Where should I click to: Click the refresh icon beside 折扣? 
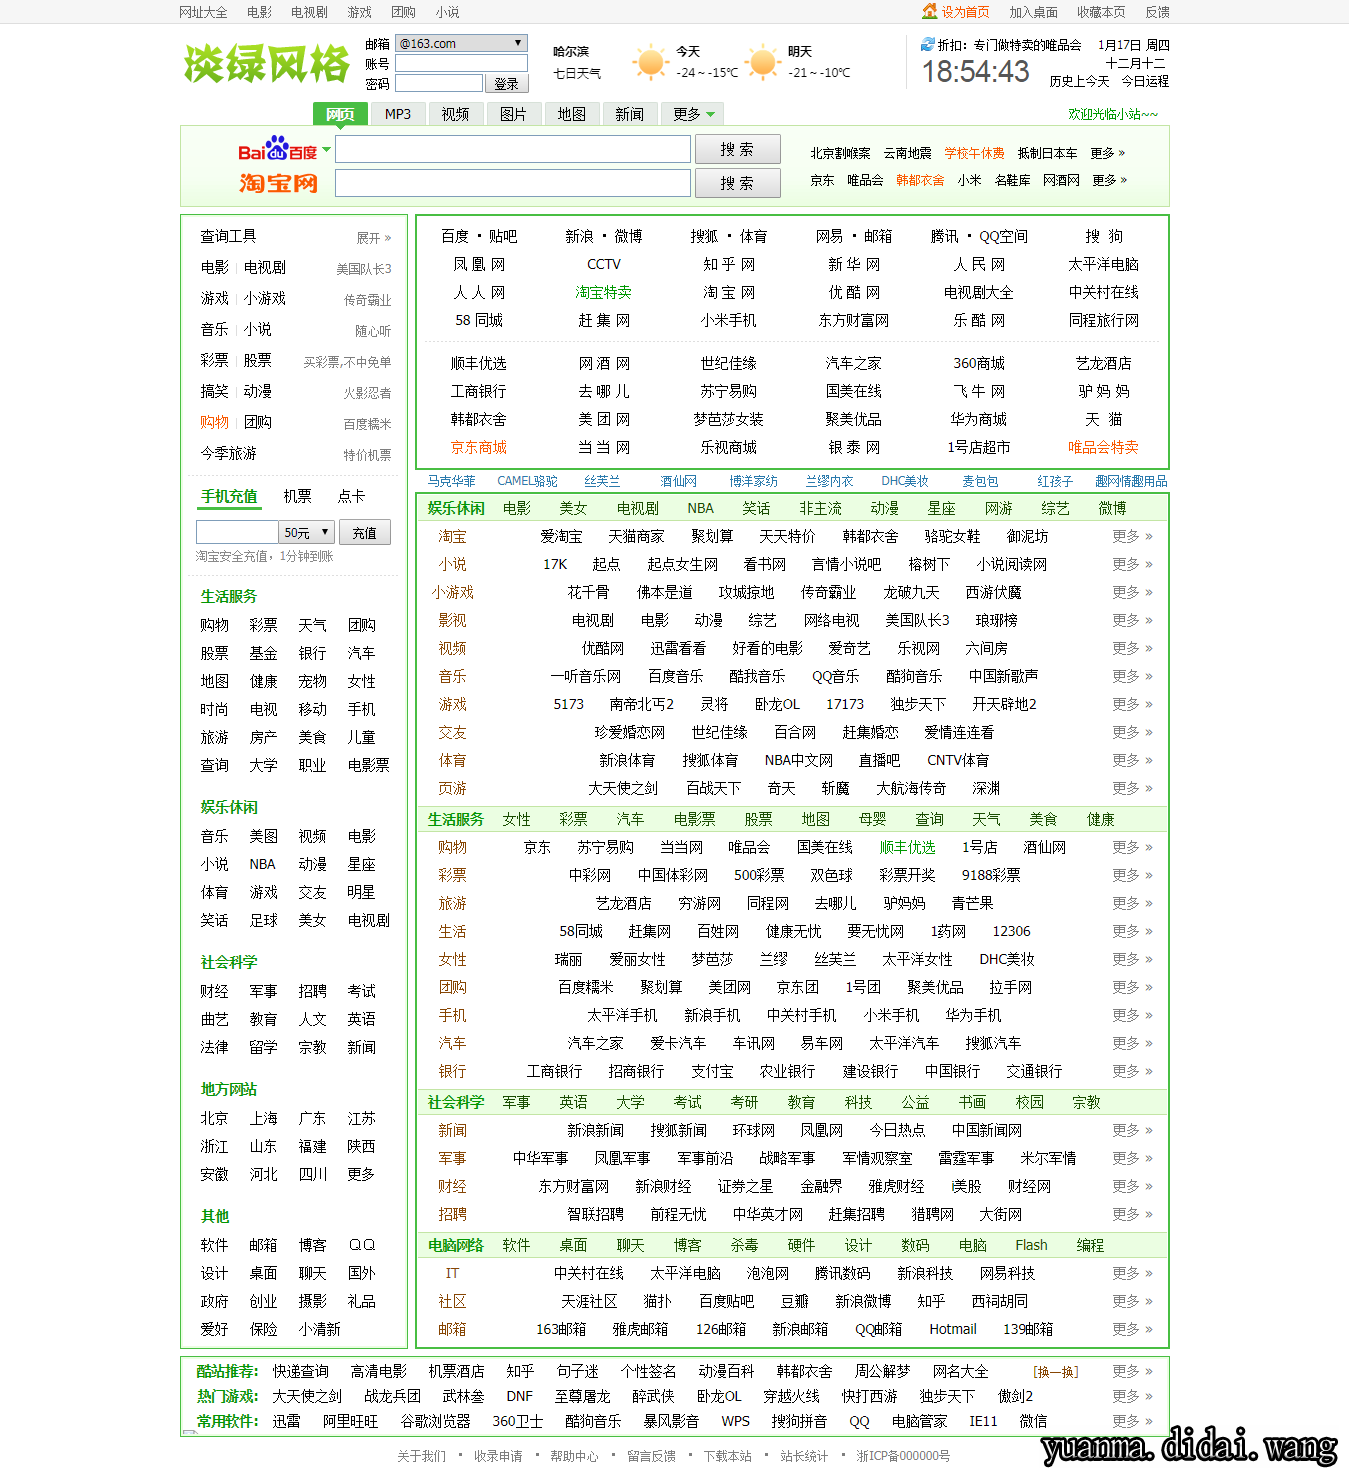927,44
